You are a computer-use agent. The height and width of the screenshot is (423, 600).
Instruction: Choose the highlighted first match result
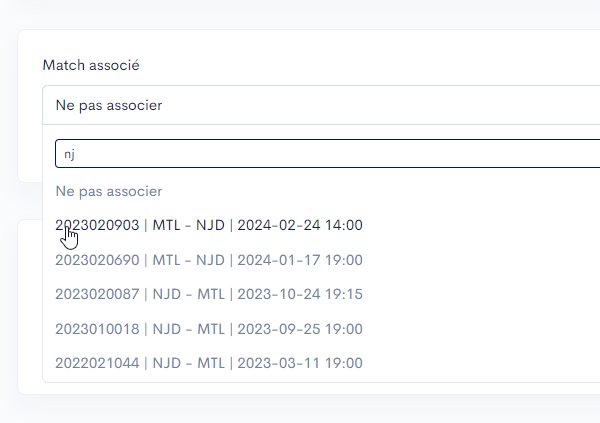point(208,225)
